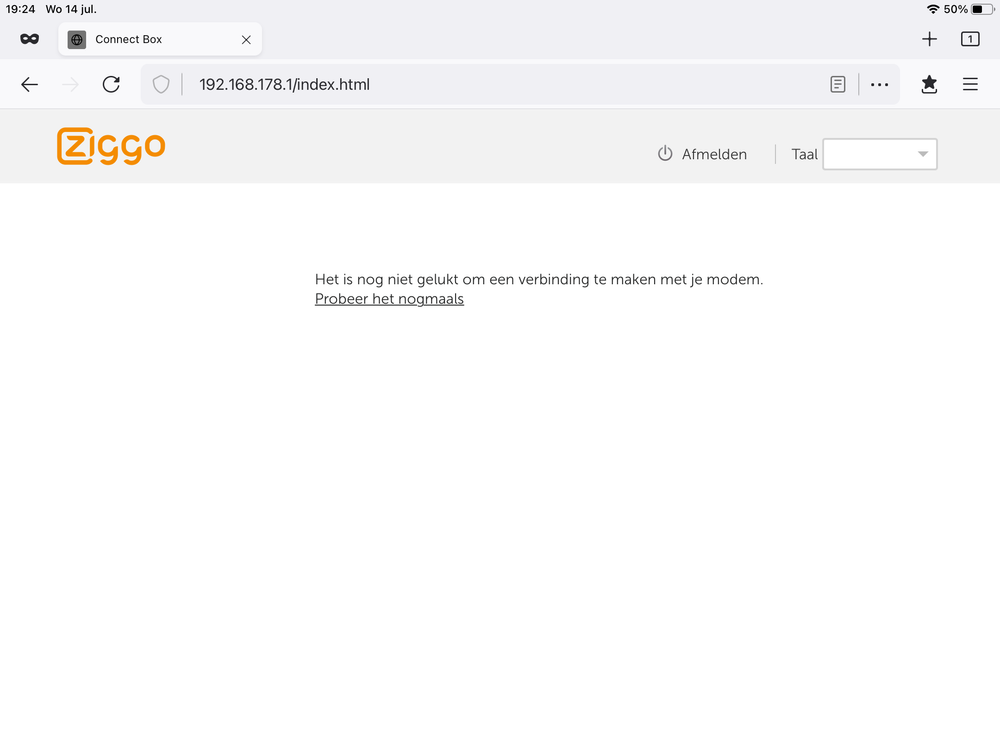Click the Probeer het nogmaals link

click(389, 299)
